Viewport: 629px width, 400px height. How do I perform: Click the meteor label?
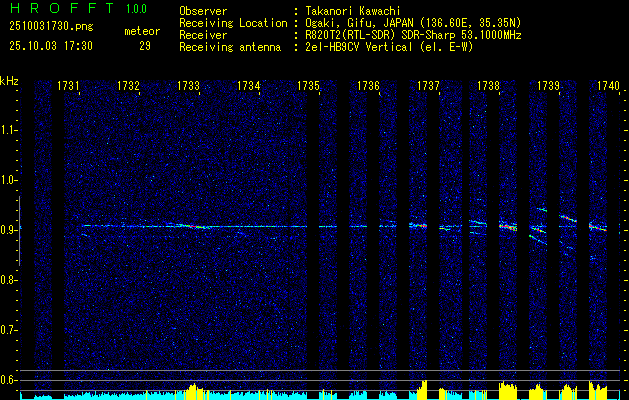(x=142, y=31)
